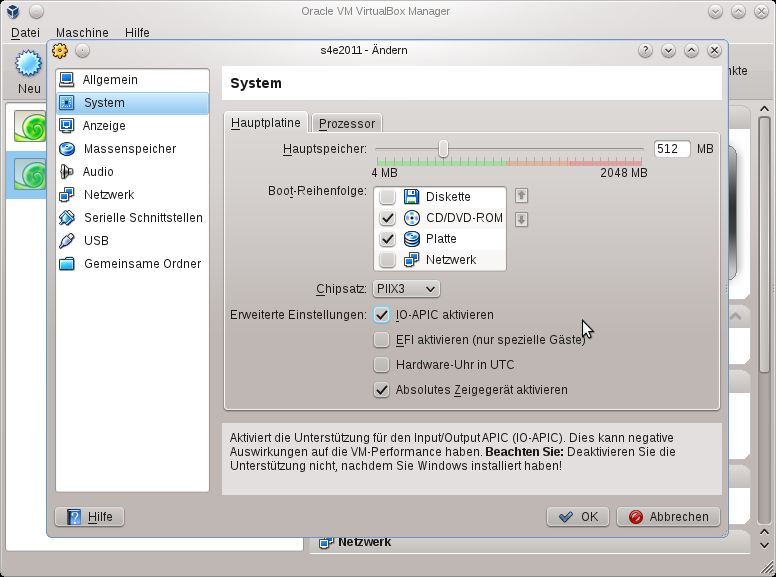Image resolution: width=776 pixels, height=577 pixels.
Task: Click the round button beside cube icon in main title bar
Action: tap(37, 11)
